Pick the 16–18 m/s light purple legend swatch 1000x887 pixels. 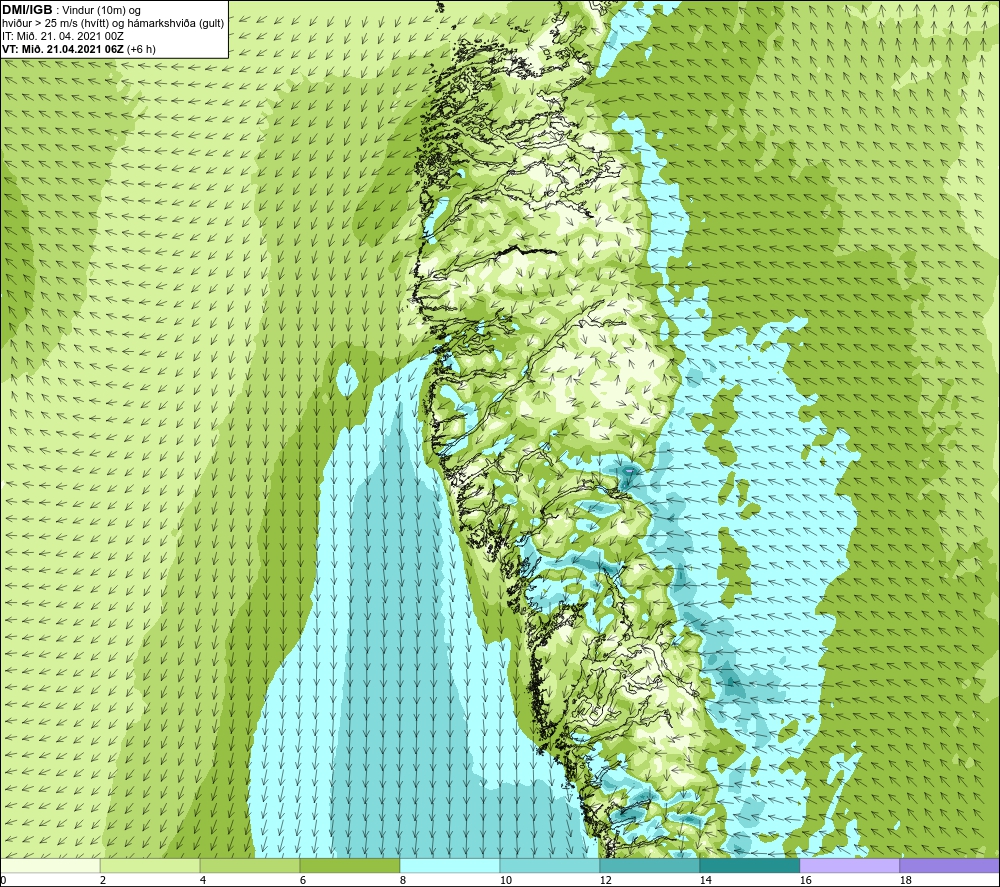tap(849, 865)
